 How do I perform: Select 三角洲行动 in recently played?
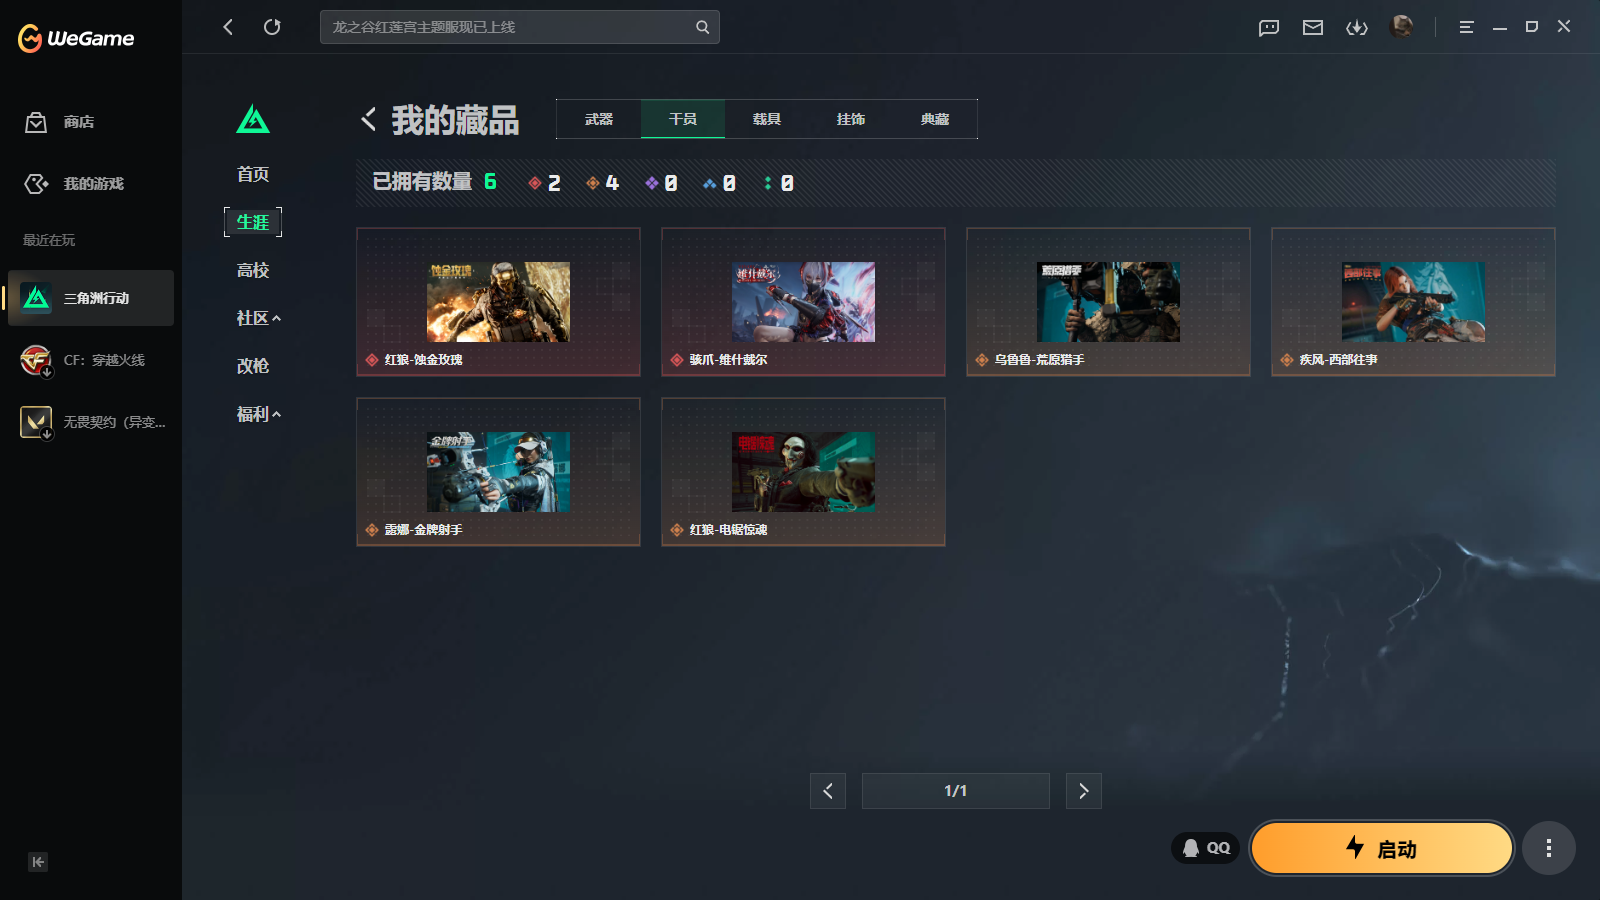[x=91, y=298]
